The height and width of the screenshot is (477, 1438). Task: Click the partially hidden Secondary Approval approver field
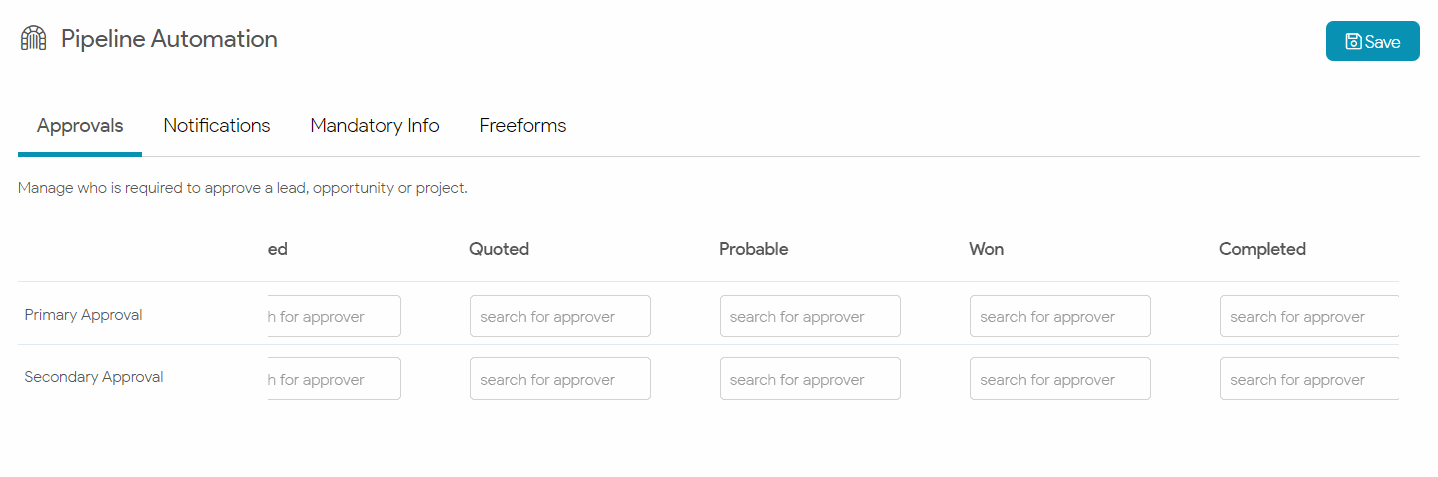(334, 379)
